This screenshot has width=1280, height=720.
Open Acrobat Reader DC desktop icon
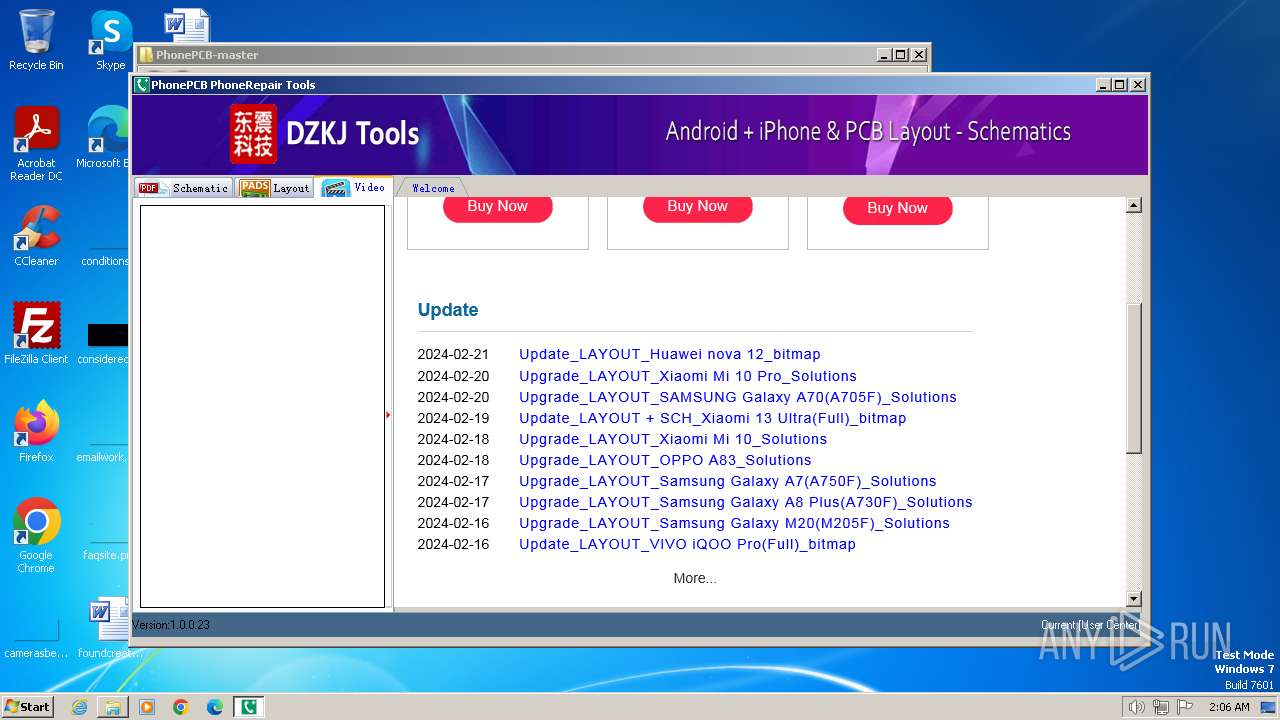(36, 144)
